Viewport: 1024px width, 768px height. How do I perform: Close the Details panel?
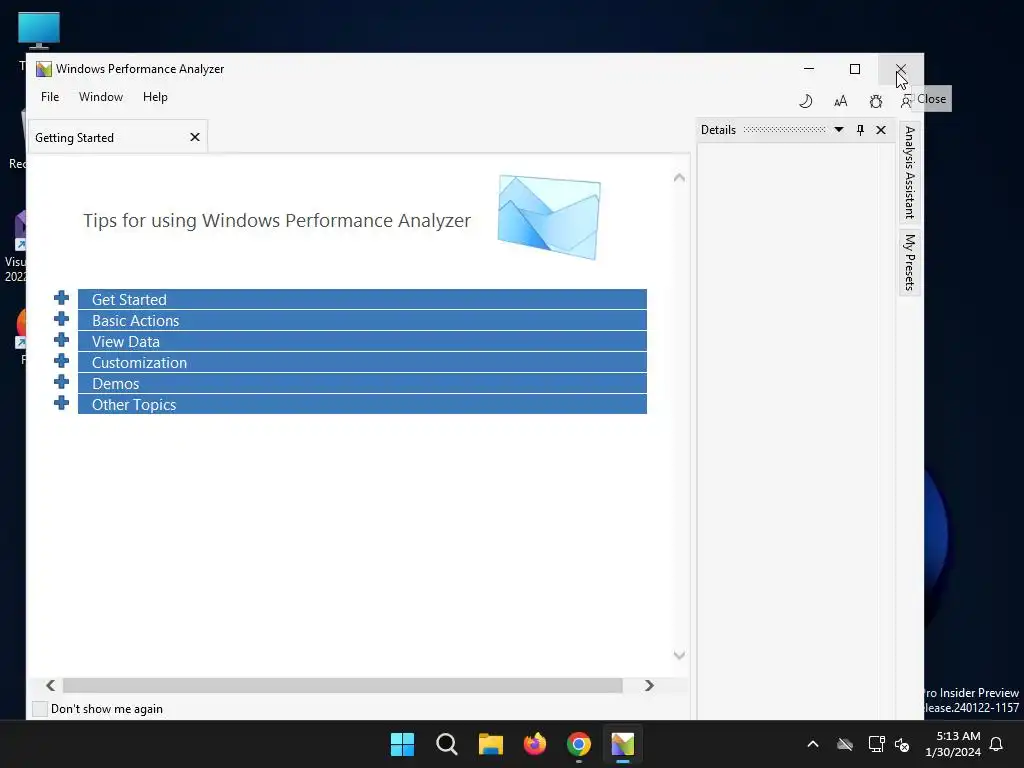click(881, 130)
